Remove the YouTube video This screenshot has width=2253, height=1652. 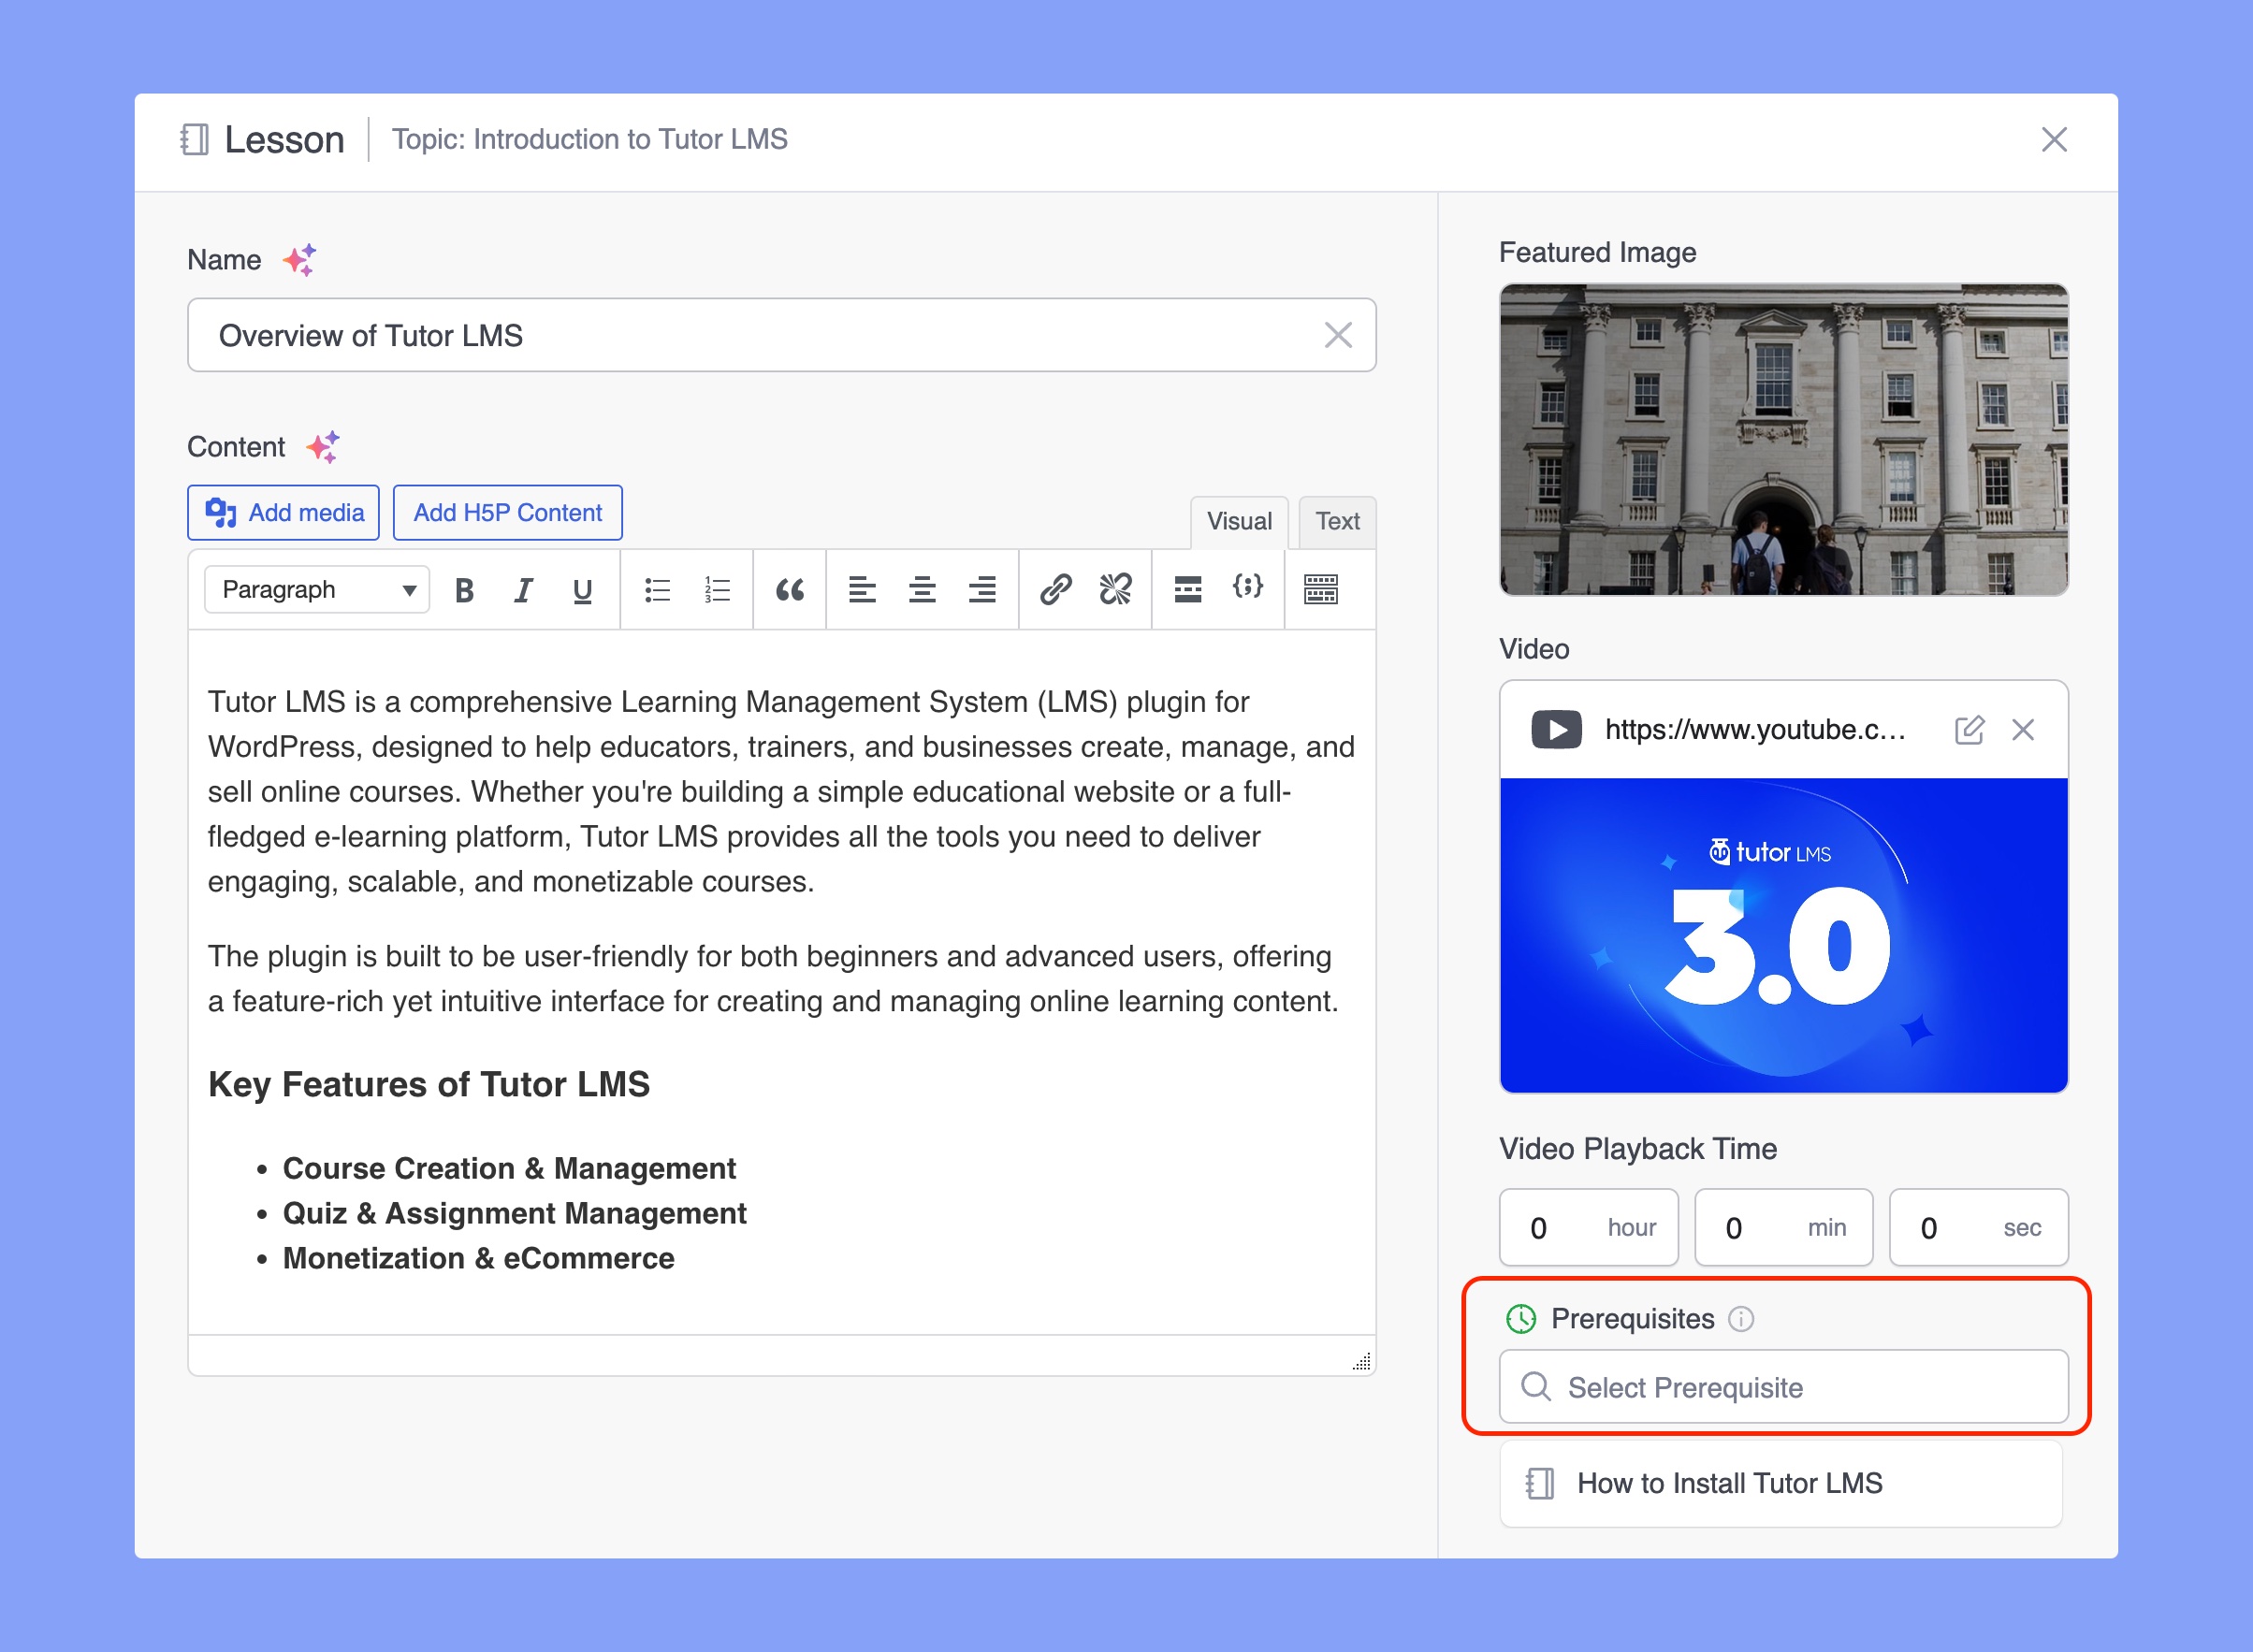tap(2023, 730)
